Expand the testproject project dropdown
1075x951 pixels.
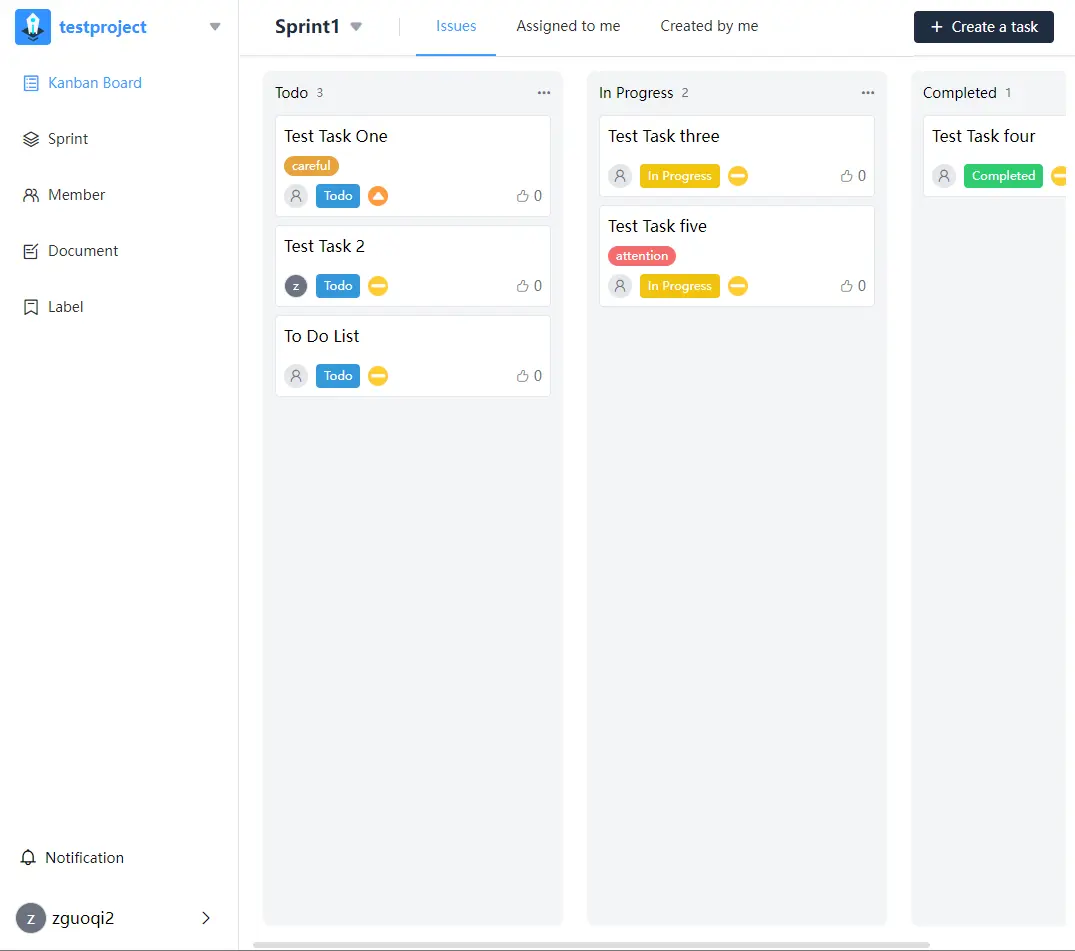215,27
